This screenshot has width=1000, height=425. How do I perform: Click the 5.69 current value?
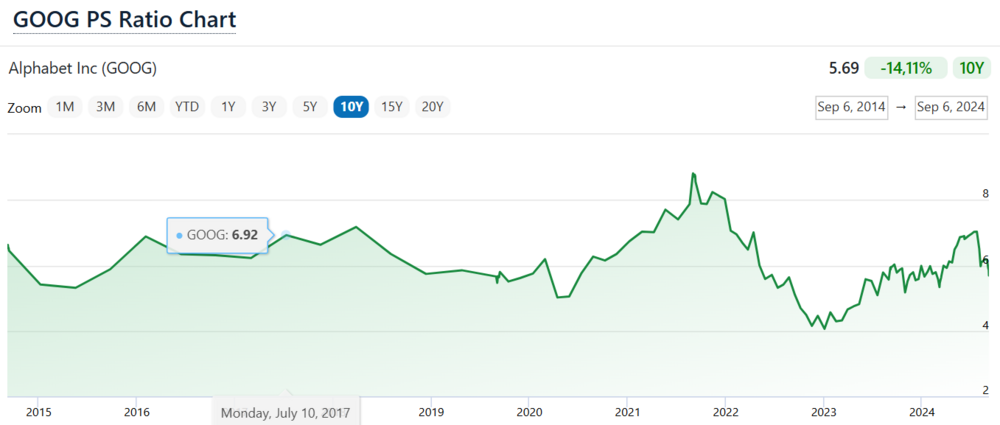point(844,68)
